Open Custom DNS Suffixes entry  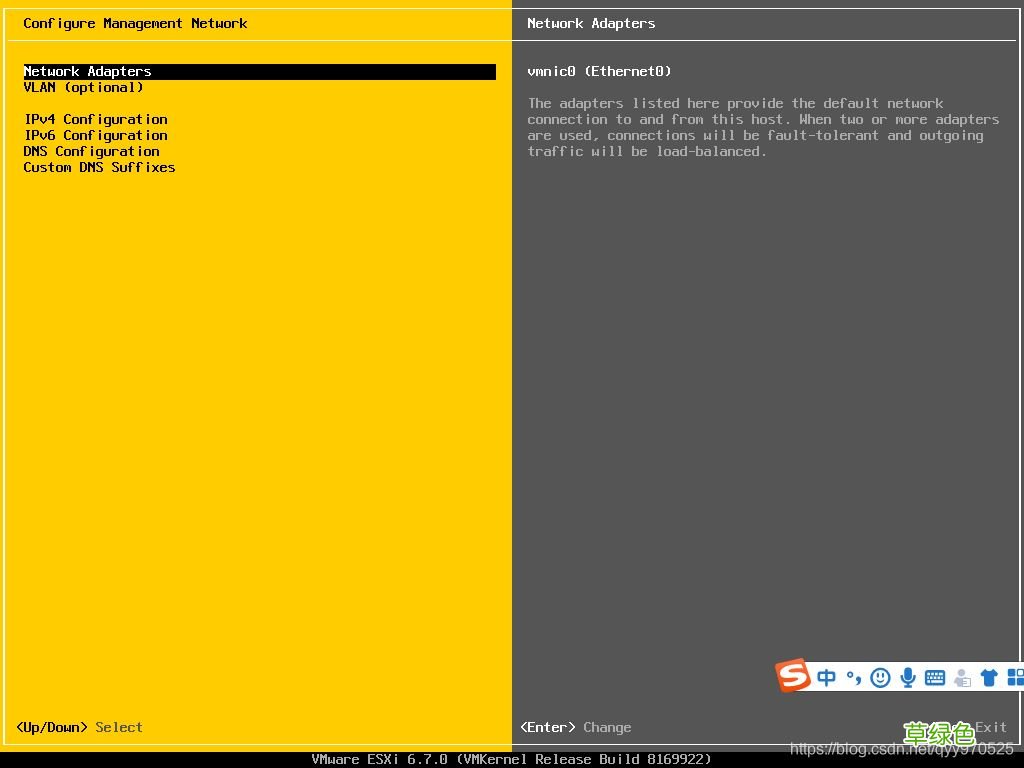tap(100, 168)
